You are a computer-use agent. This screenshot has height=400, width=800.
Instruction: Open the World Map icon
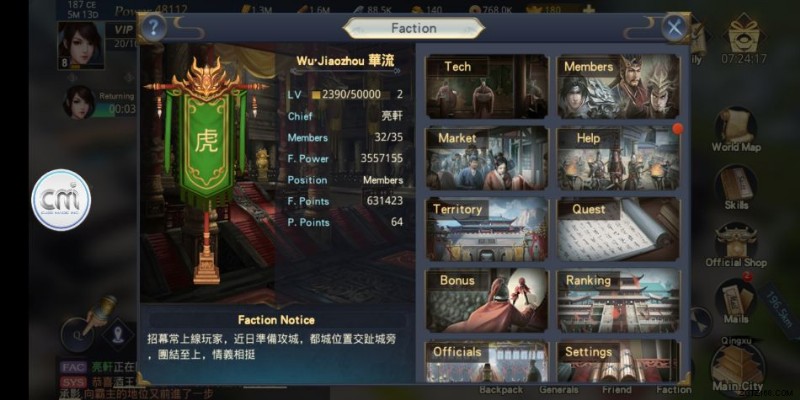coord(736,129)
